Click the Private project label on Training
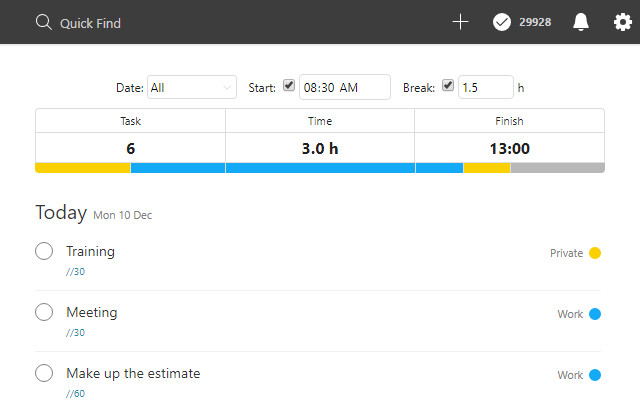 566,253
